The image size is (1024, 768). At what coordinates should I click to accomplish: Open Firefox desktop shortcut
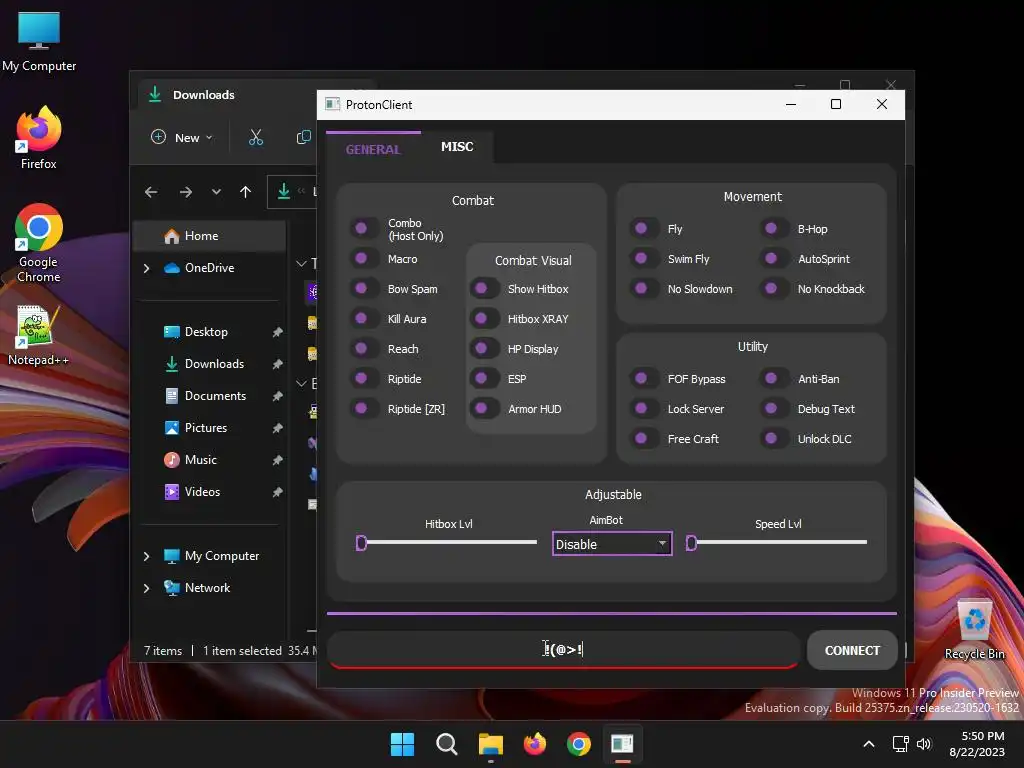pyautogui.click(x=39, y=138)
